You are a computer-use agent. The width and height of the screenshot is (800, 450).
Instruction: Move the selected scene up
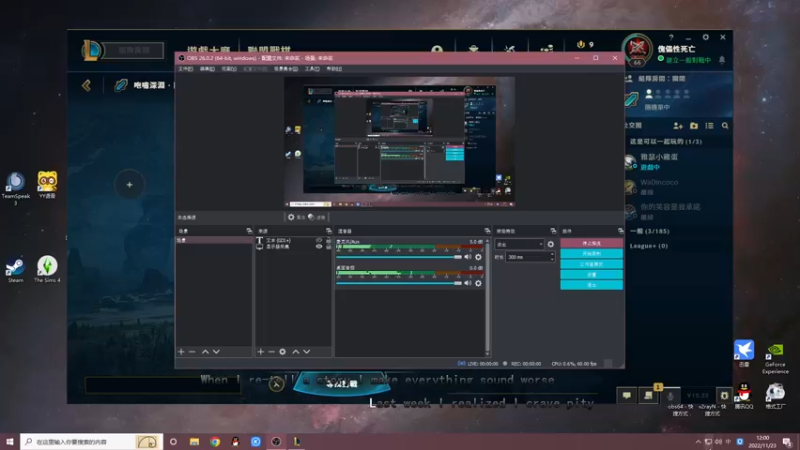click(x=205, y=352)
